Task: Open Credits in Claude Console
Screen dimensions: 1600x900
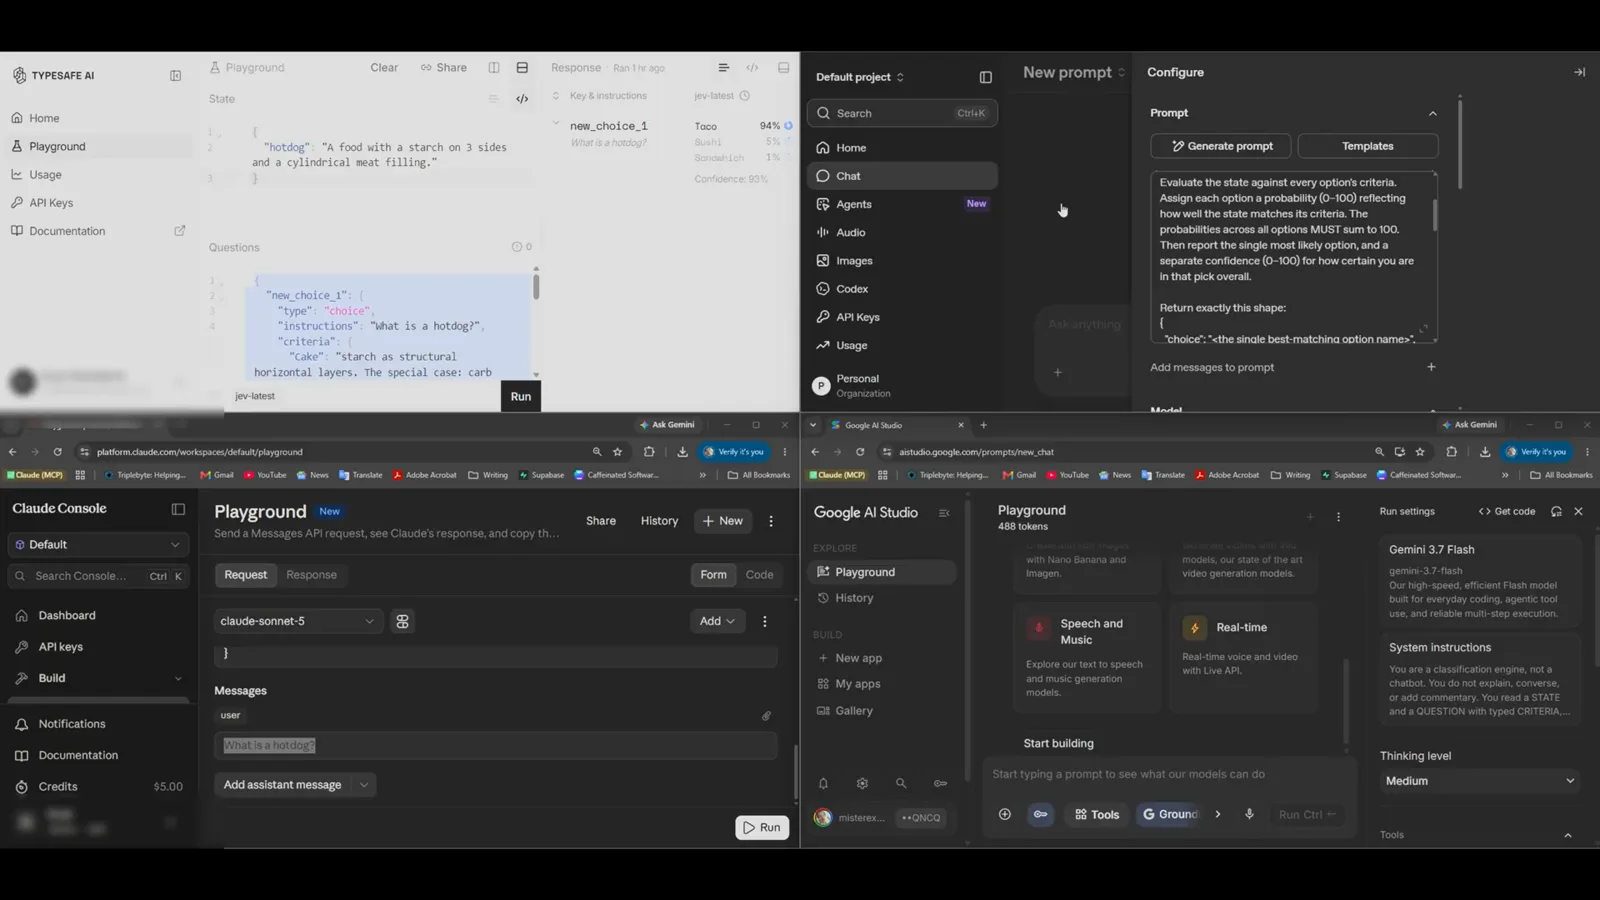Action: [x=97, y=787]
